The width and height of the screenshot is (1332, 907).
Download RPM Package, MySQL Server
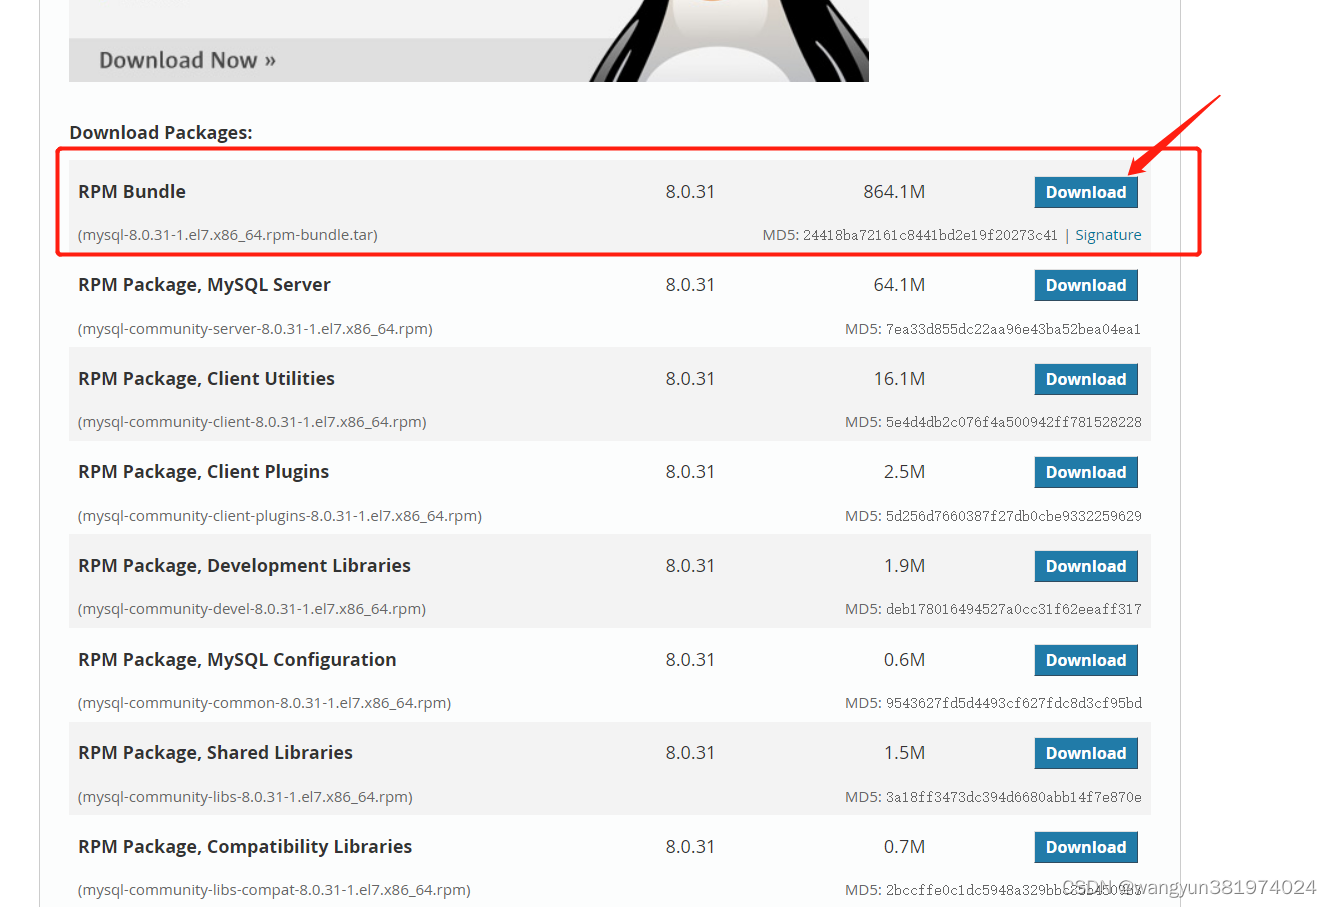pyautogui.click(x=1086, y=285)
